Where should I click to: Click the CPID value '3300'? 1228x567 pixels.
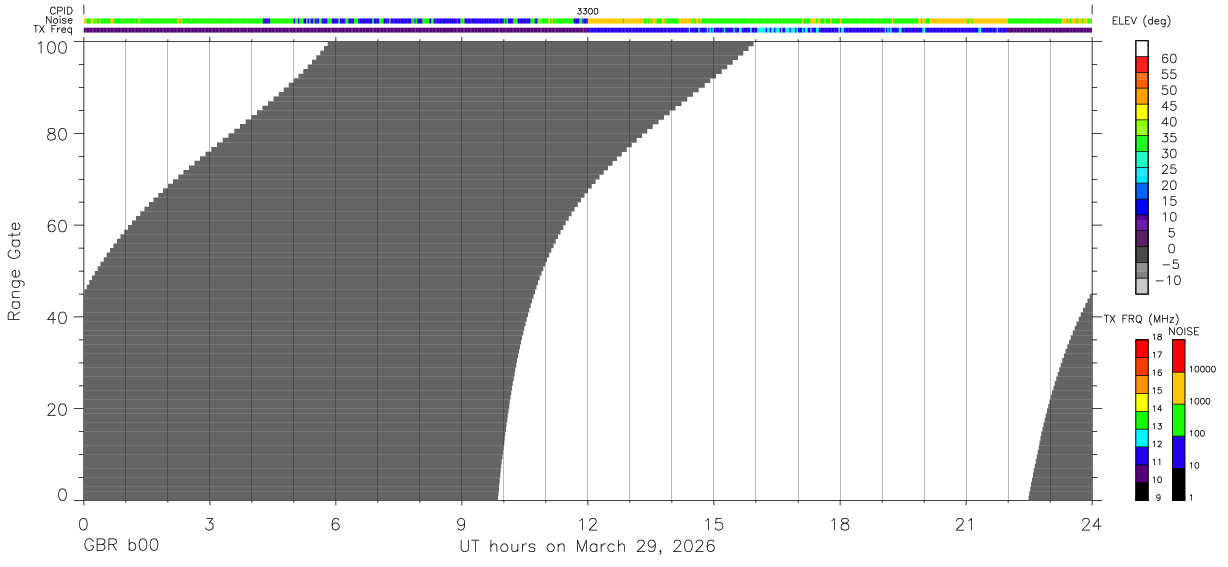[x=588, y=11]
